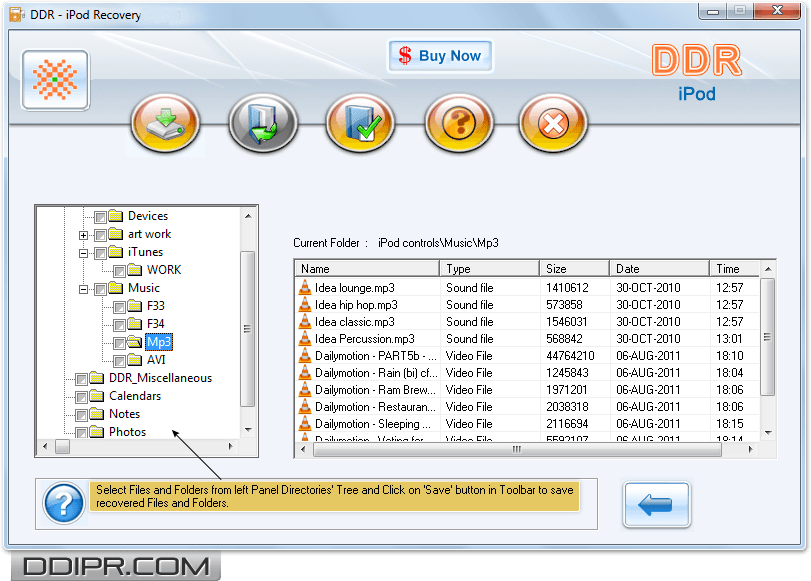Click the DDR_Miscellaneous folder icon
The image size is (811, 581).
tap(97, 378)
